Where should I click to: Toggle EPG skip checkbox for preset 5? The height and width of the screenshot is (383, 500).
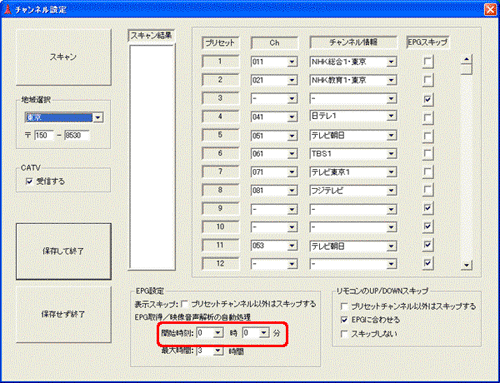click(428, 136)
